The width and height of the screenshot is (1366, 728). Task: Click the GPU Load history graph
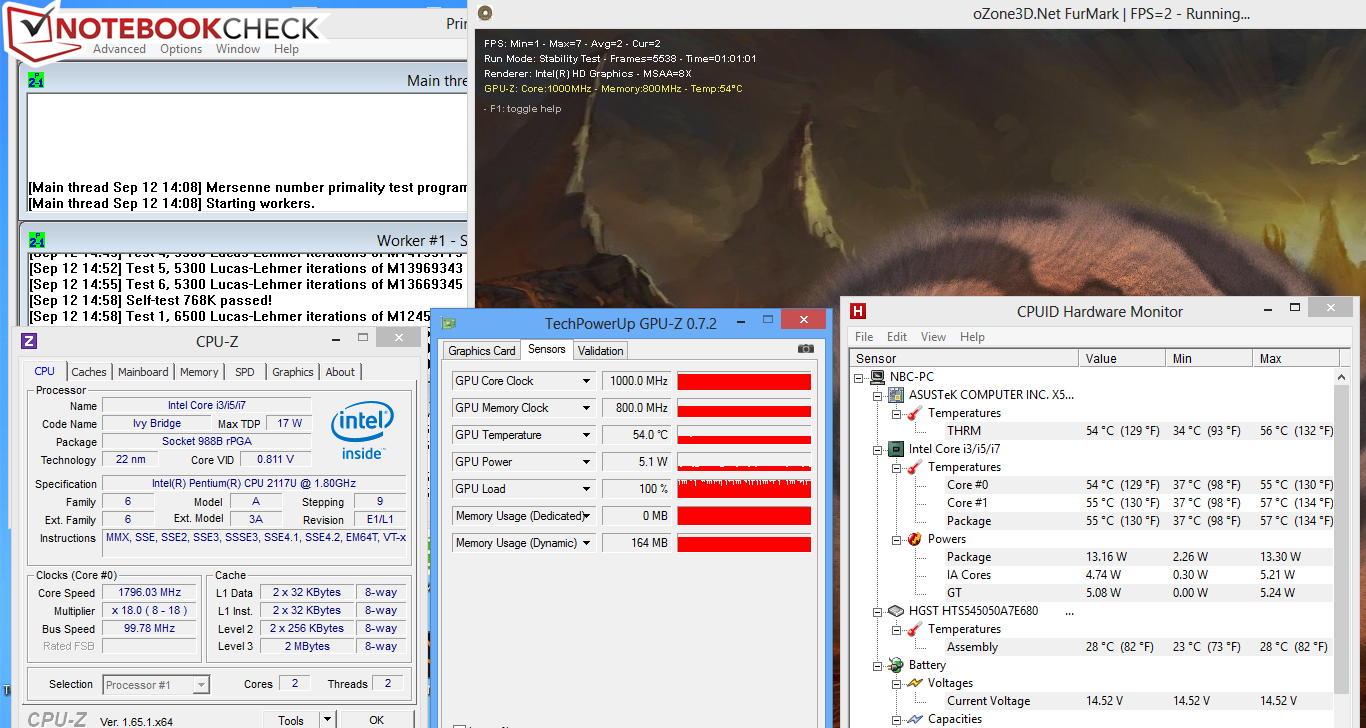click(744, 489)
